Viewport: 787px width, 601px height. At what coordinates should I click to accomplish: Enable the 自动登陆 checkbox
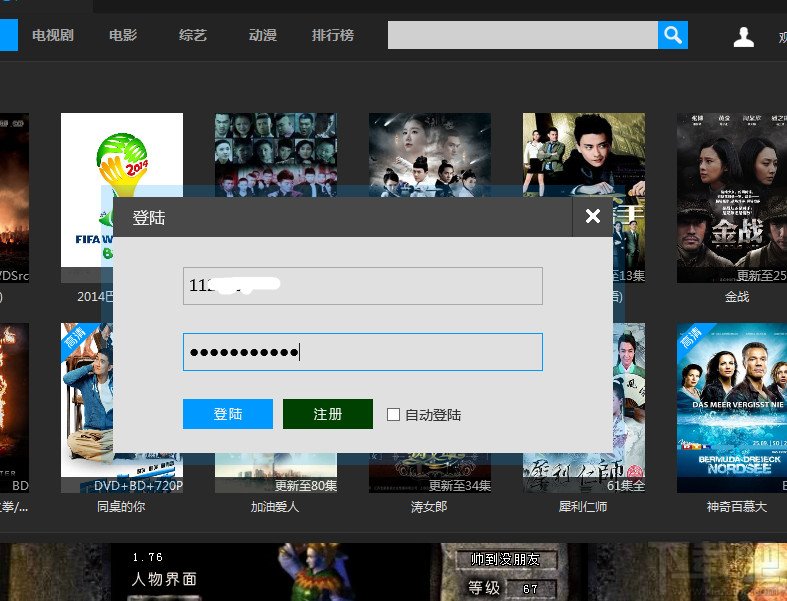tap(394, 414)
